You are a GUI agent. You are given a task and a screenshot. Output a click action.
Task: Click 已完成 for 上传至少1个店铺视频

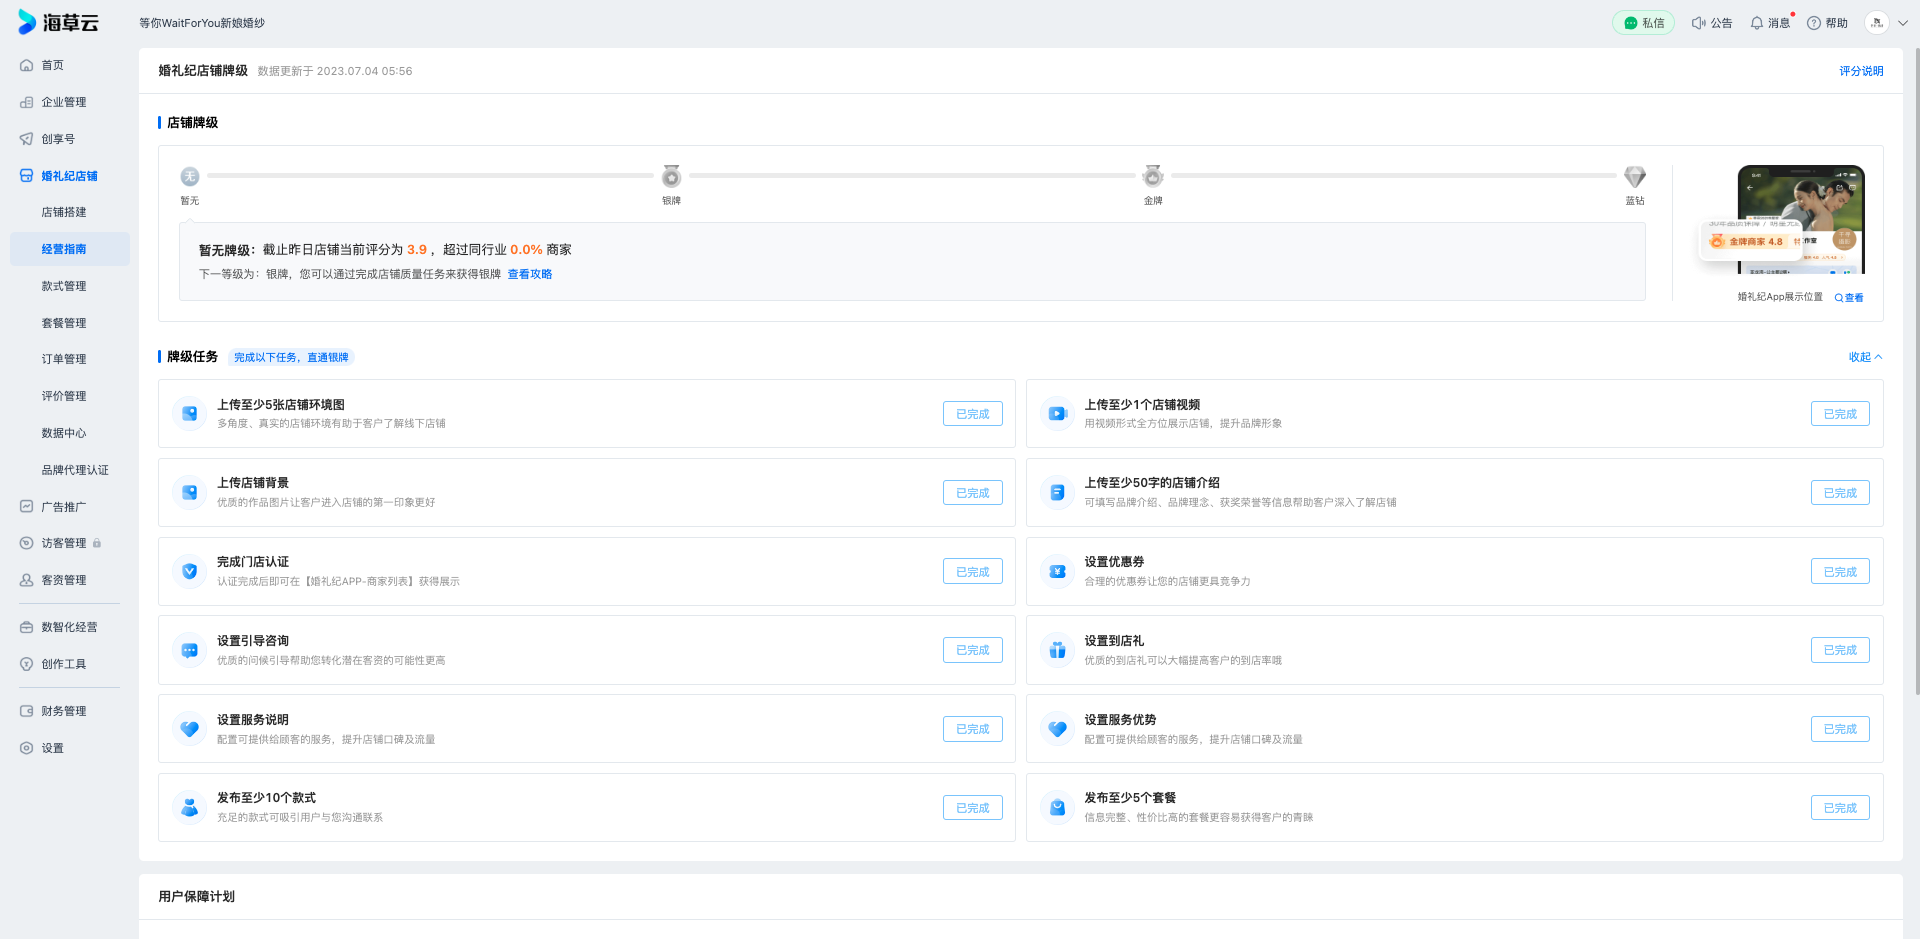[1840, 414]
